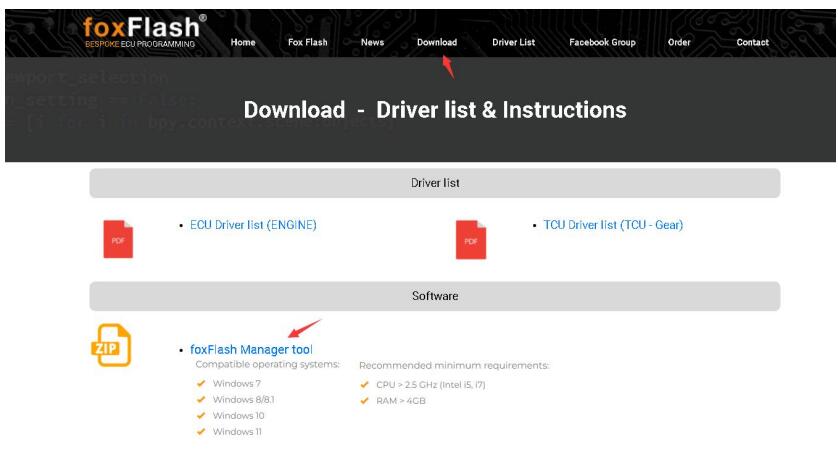Click the CPU > 2.5 GHz requirement text
The width and height of the screenshot is (838, 465).
[431, 385]
